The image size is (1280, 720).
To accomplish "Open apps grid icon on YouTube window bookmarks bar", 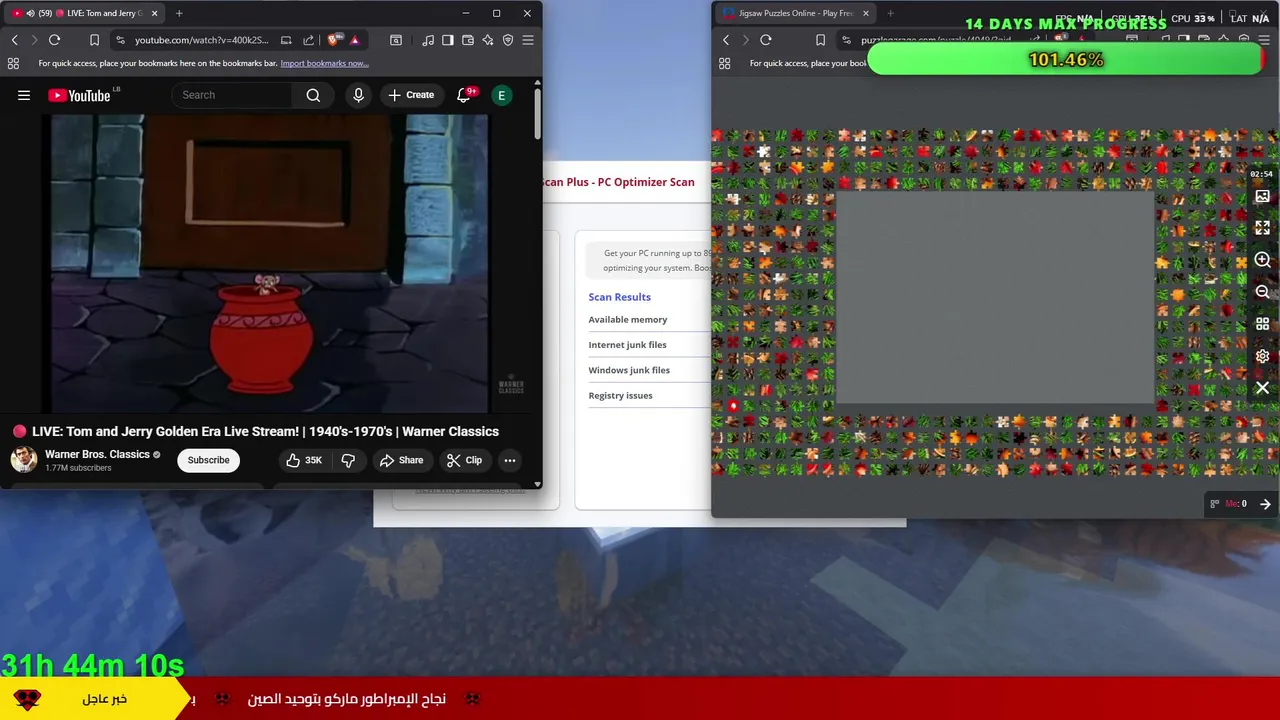I will 13,63.
